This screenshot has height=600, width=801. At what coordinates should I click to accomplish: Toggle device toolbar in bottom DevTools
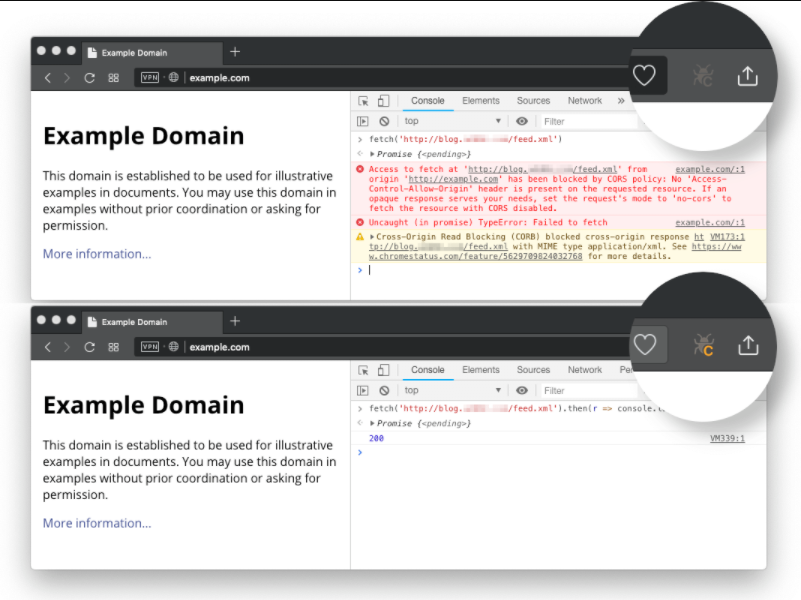[383, 370]
